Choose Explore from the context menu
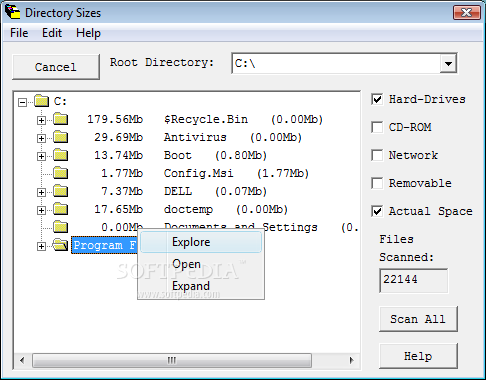This screenshot has width=486, height=380. point(201,242)
